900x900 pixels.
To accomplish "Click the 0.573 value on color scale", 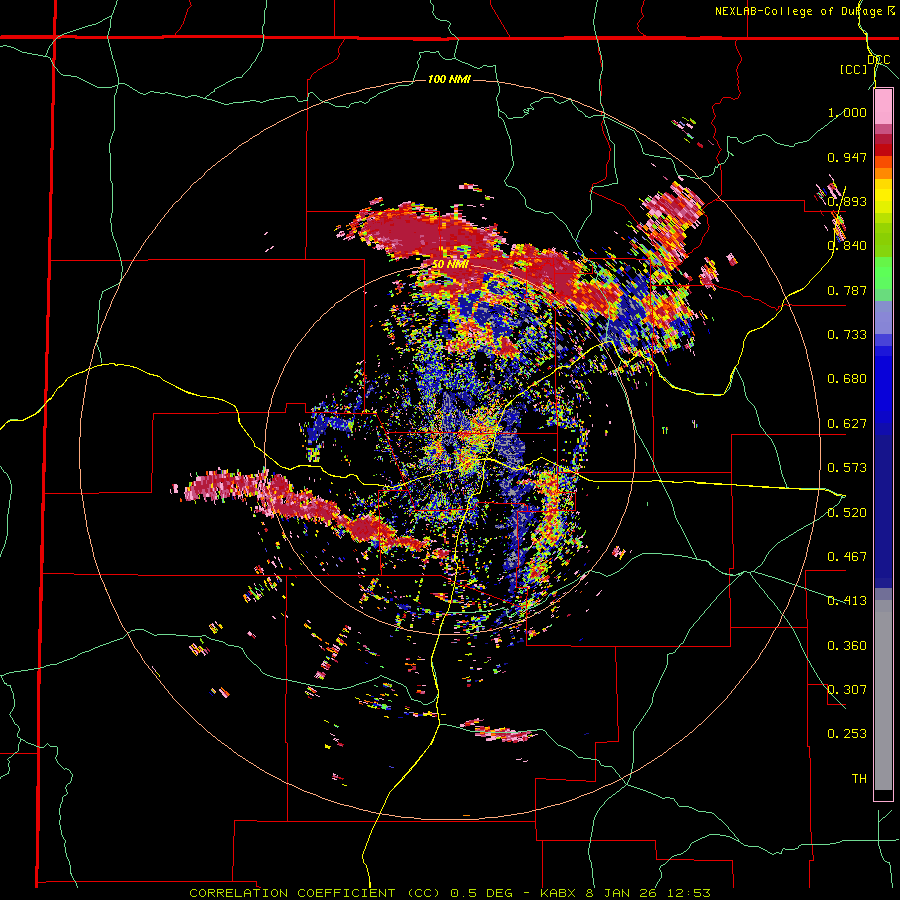I will pos(847,468).
